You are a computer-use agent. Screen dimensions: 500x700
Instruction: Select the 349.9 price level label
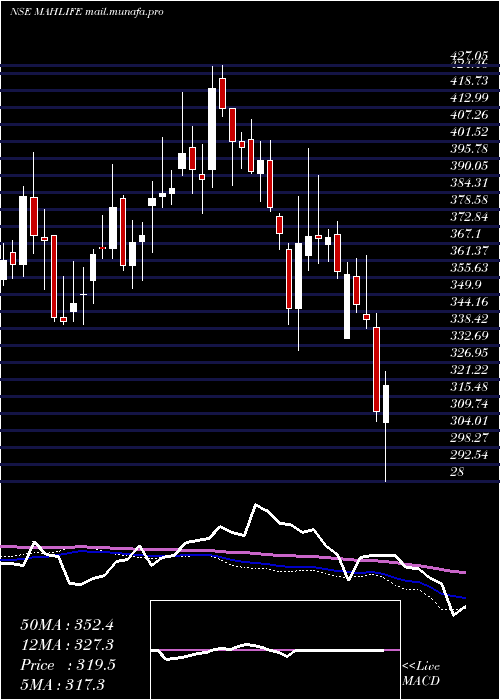(x=466, y=284)
